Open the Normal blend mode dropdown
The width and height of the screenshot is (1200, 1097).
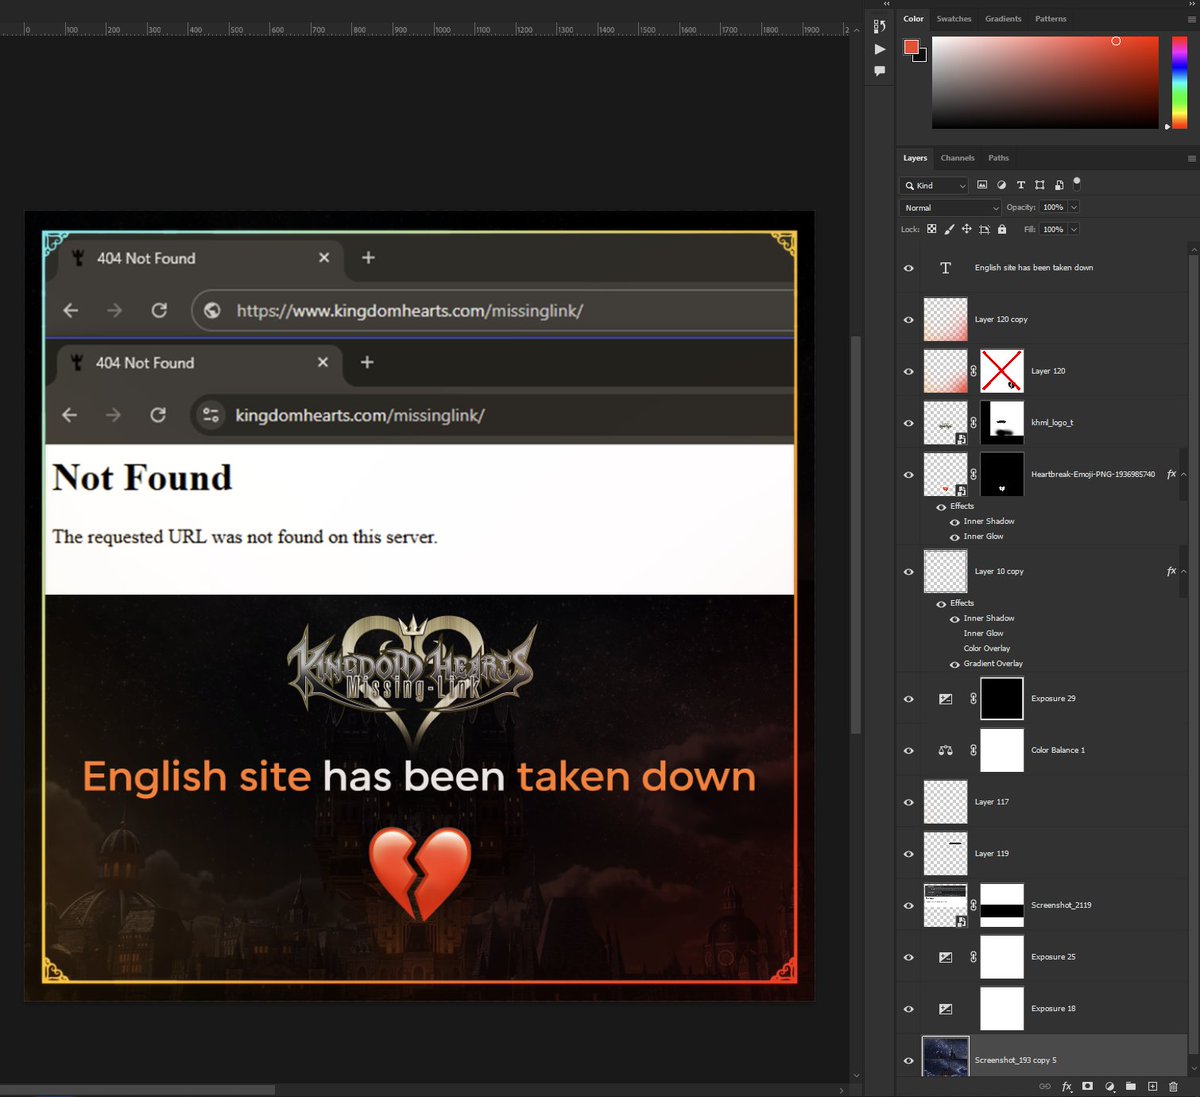point(950,208)
